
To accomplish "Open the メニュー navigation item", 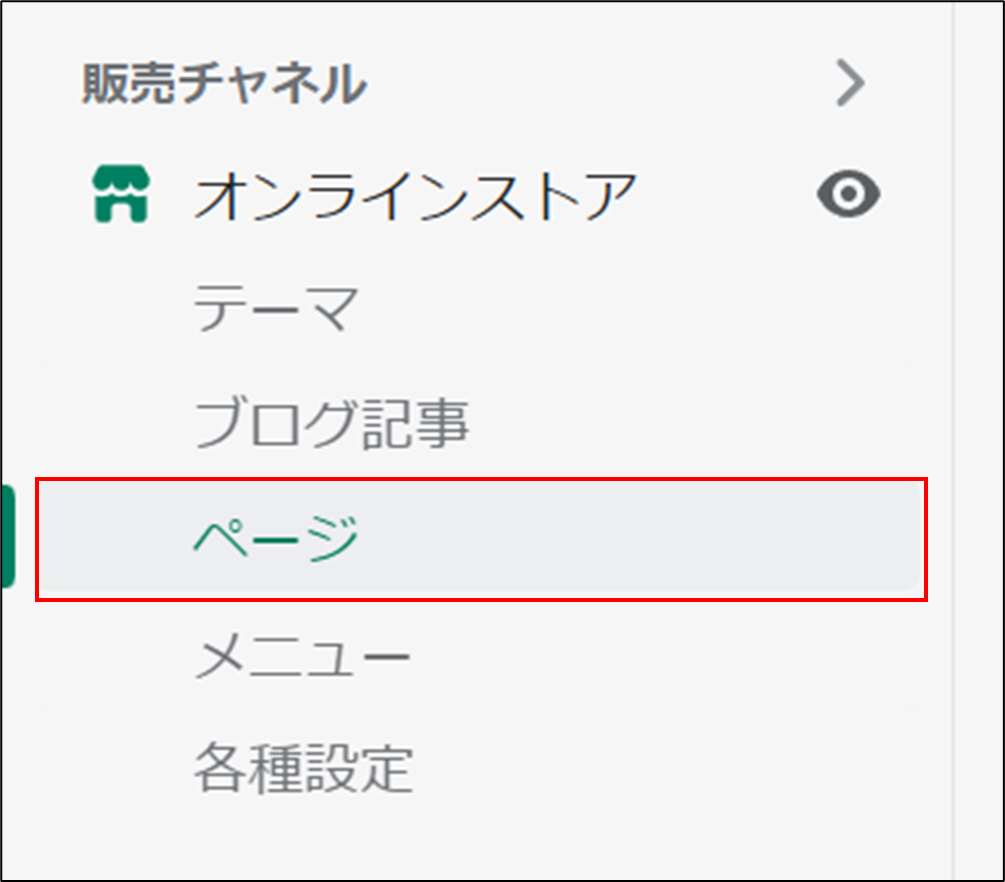I will point(302,655).
